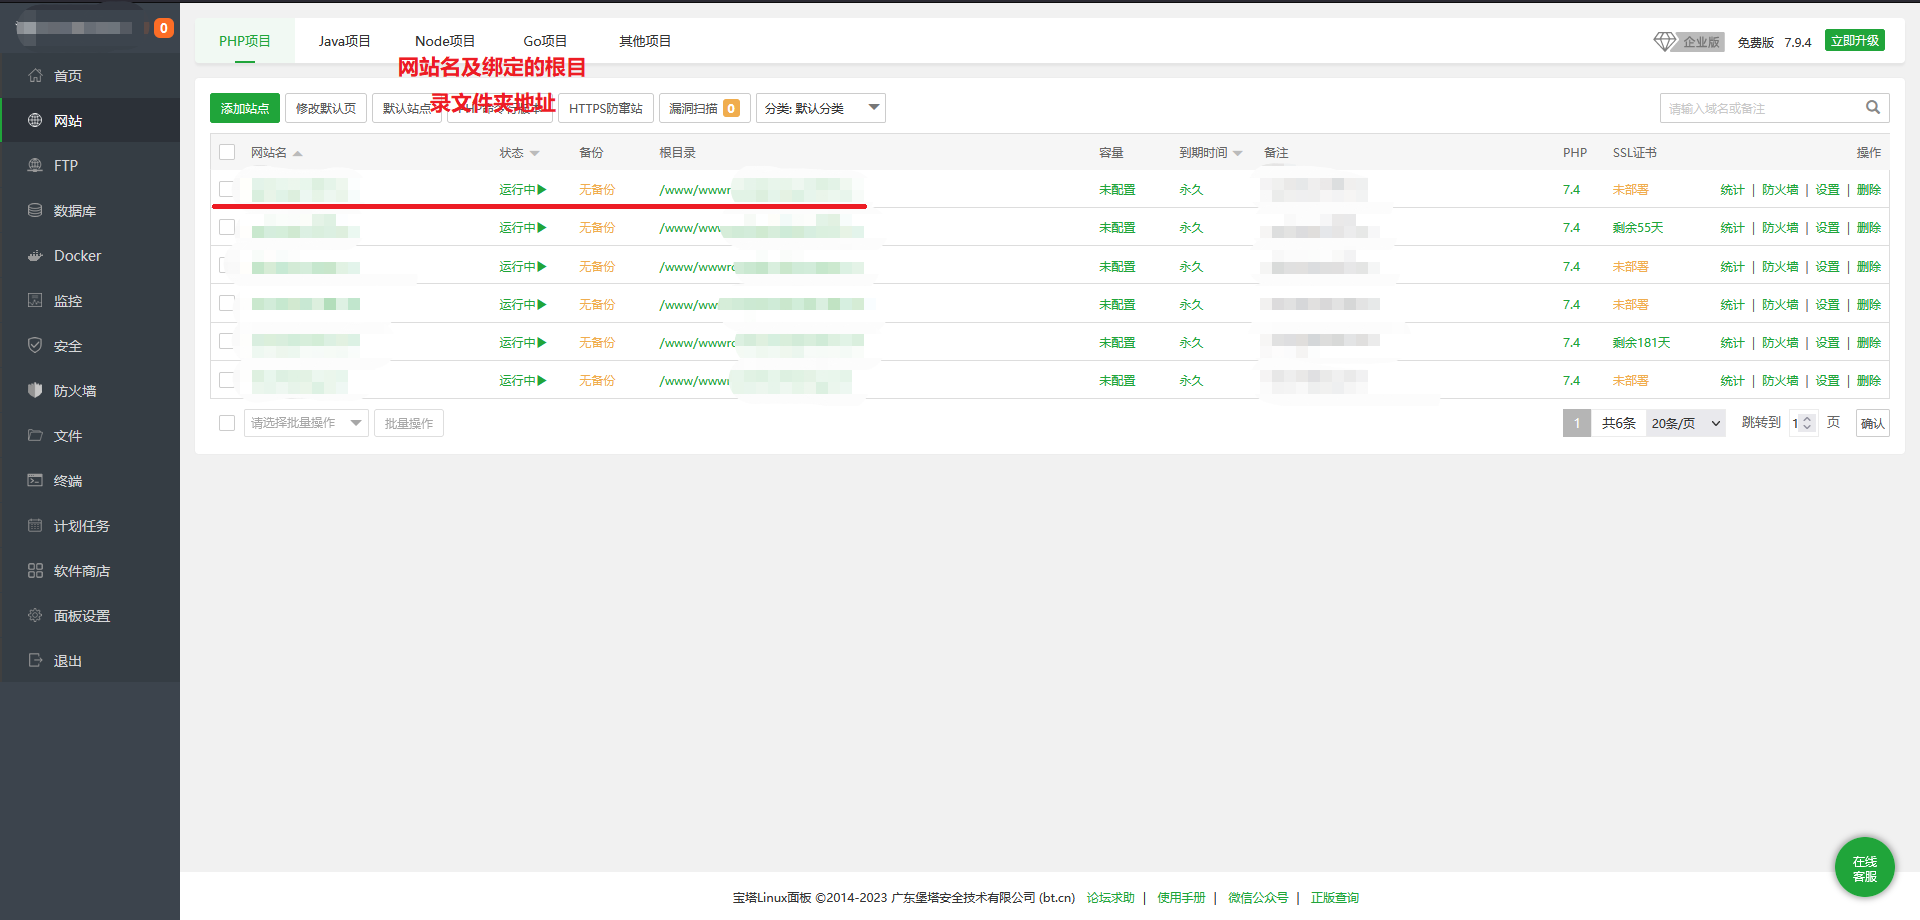Open Docker via its whale icon
This screenshot has height=920, width=1920.
(x=35, y=256)
